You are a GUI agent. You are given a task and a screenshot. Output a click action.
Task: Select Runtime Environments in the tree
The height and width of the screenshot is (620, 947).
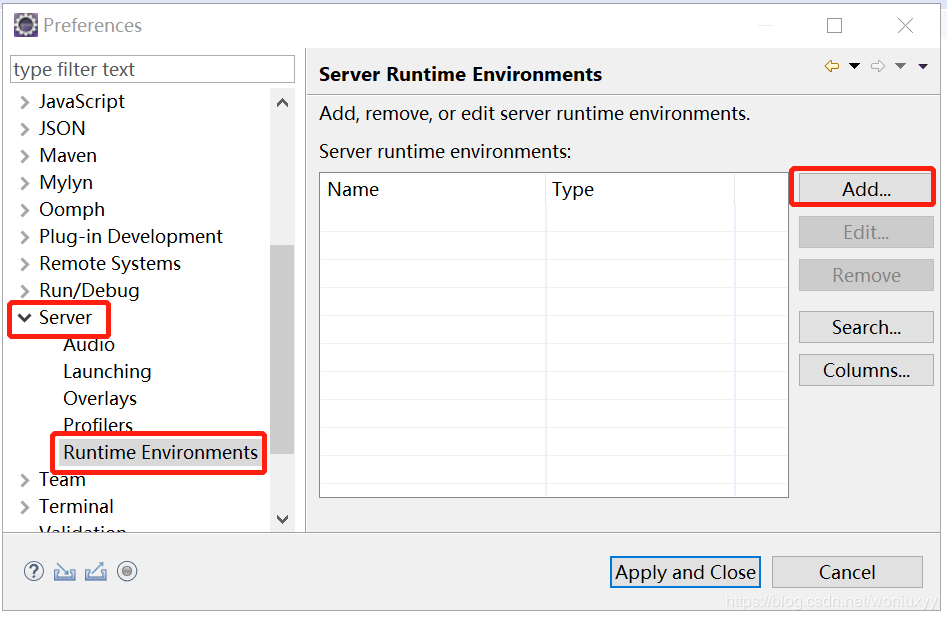pyautogui.click(x=160, y=453)
